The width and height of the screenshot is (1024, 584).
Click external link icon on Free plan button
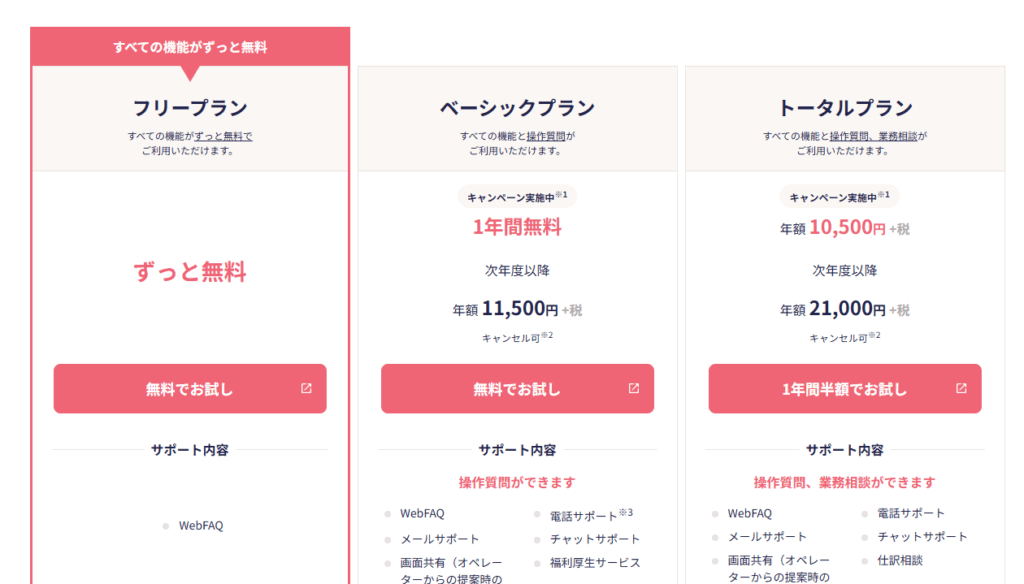[x=306, y=389]
